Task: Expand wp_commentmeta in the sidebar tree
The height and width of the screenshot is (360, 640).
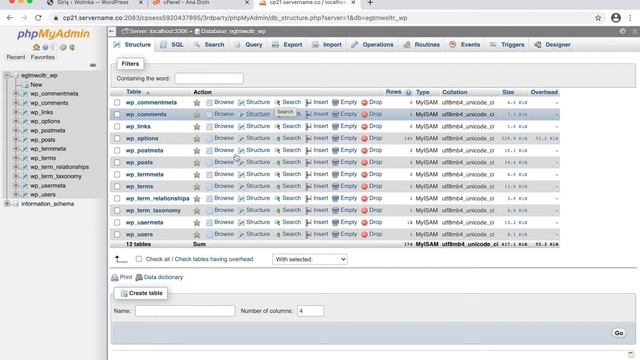Action: [x=16, y=94]
